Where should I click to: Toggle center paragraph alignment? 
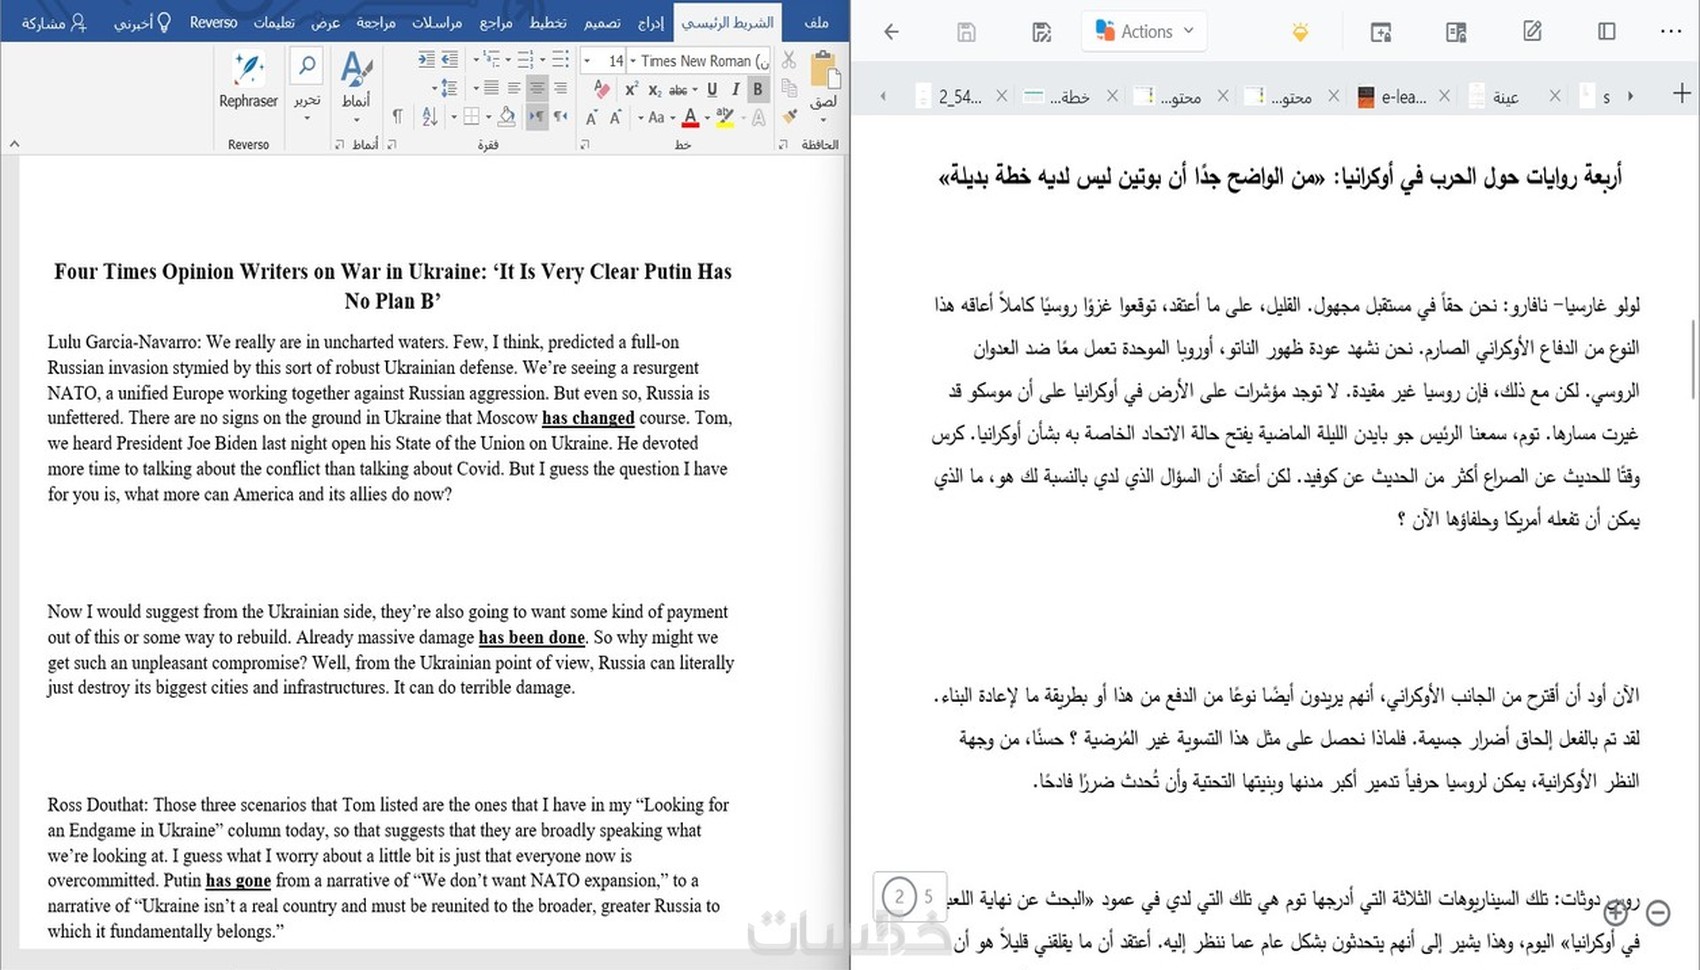pos(537,89)
